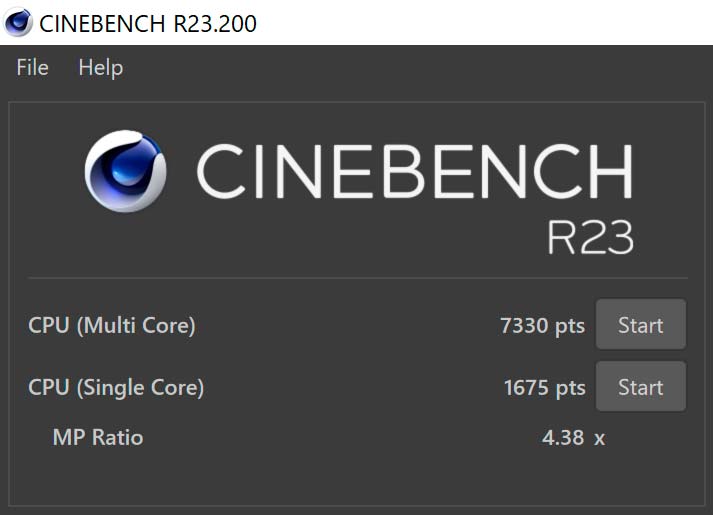Screen dimensions: 713x515
Task: Click the 4.38 MP Ratio value
Action: click(562, 437)
